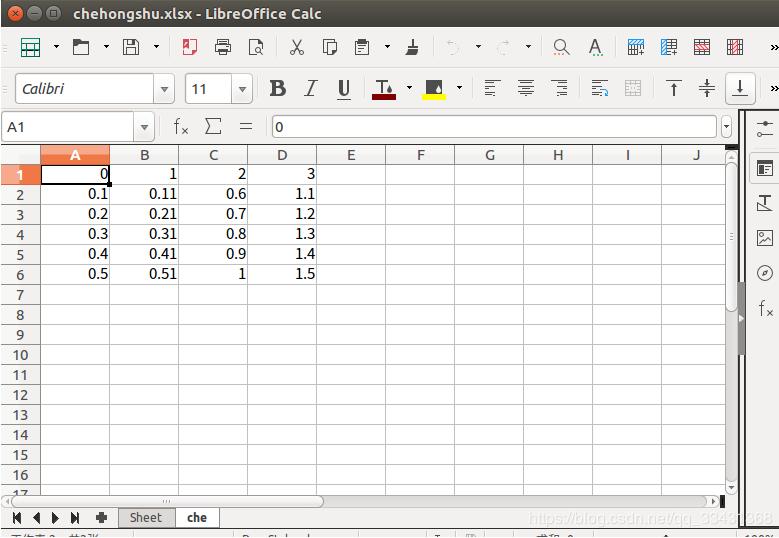Toggle Wrap Text icon
This screenshot has width=779, height=538.
coord(600,88)
